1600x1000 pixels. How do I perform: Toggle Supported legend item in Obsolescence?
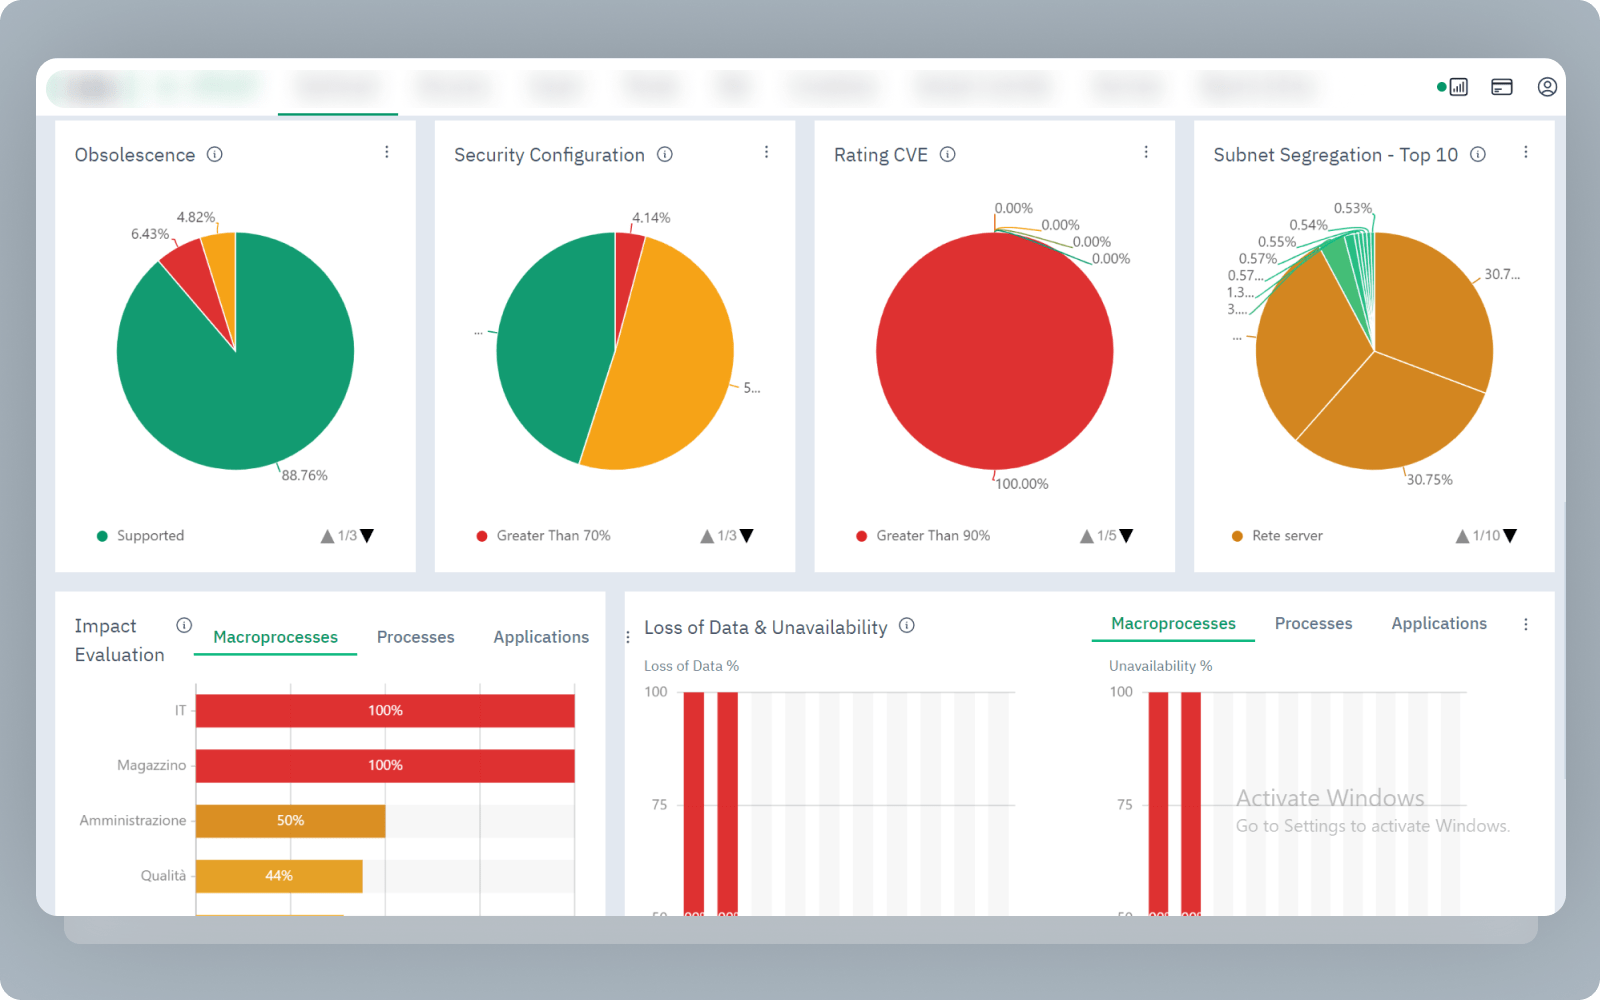tap(141, 536)
